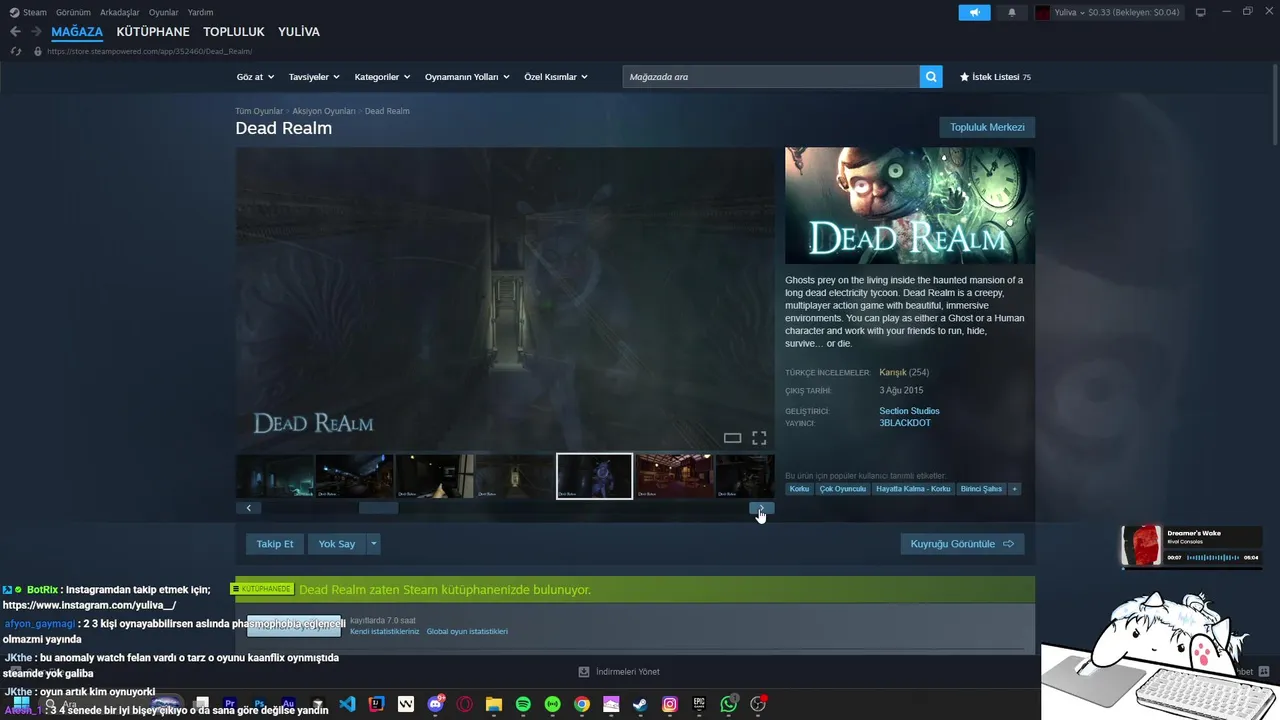
Task: Click the Birinci Şahıs tag
Action: click(981, 489)
